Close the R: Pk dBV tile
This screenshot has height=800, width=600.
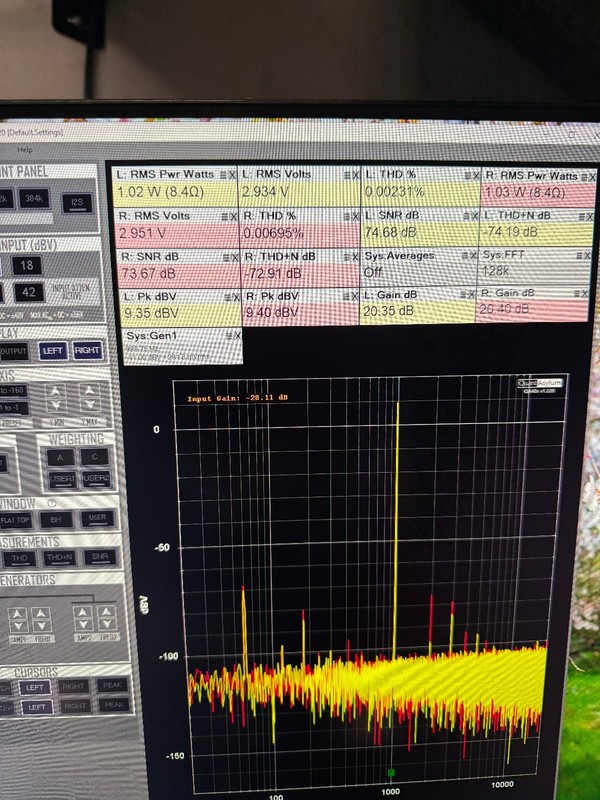(355, 296)
